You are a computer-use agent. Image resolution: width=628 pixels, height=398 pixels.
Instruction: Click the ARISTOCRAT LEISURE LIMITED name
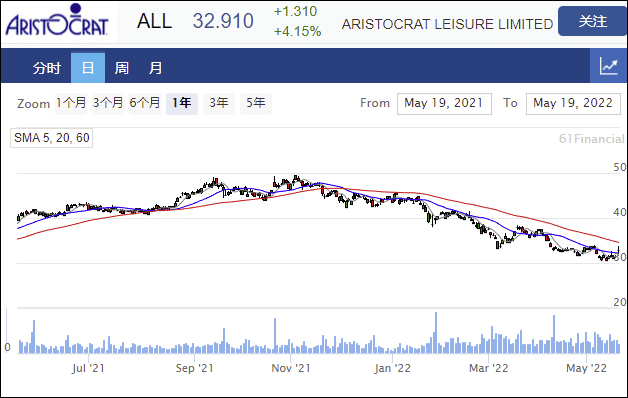click(447, 24)
